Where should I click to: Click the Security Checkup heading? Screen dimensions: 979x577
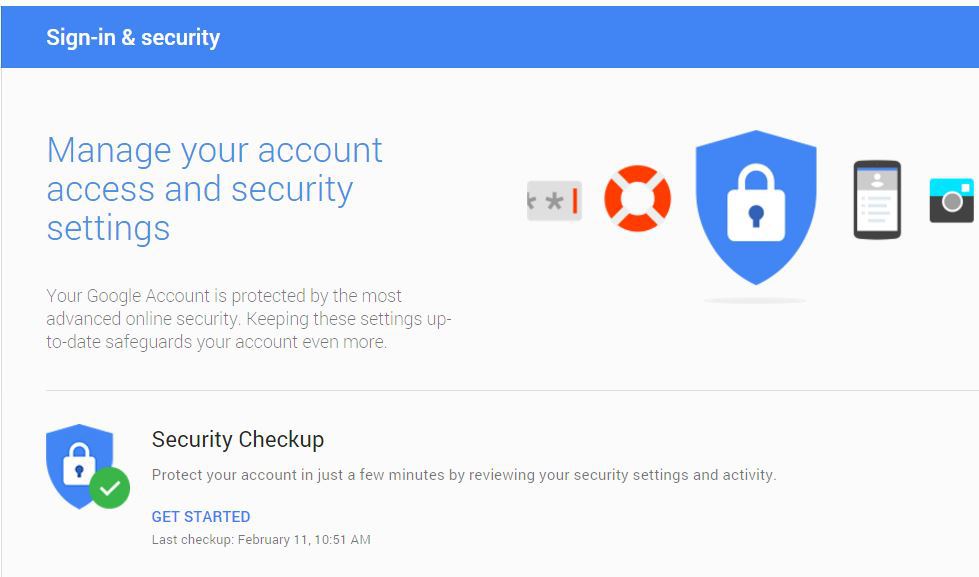tap(238, 439)
